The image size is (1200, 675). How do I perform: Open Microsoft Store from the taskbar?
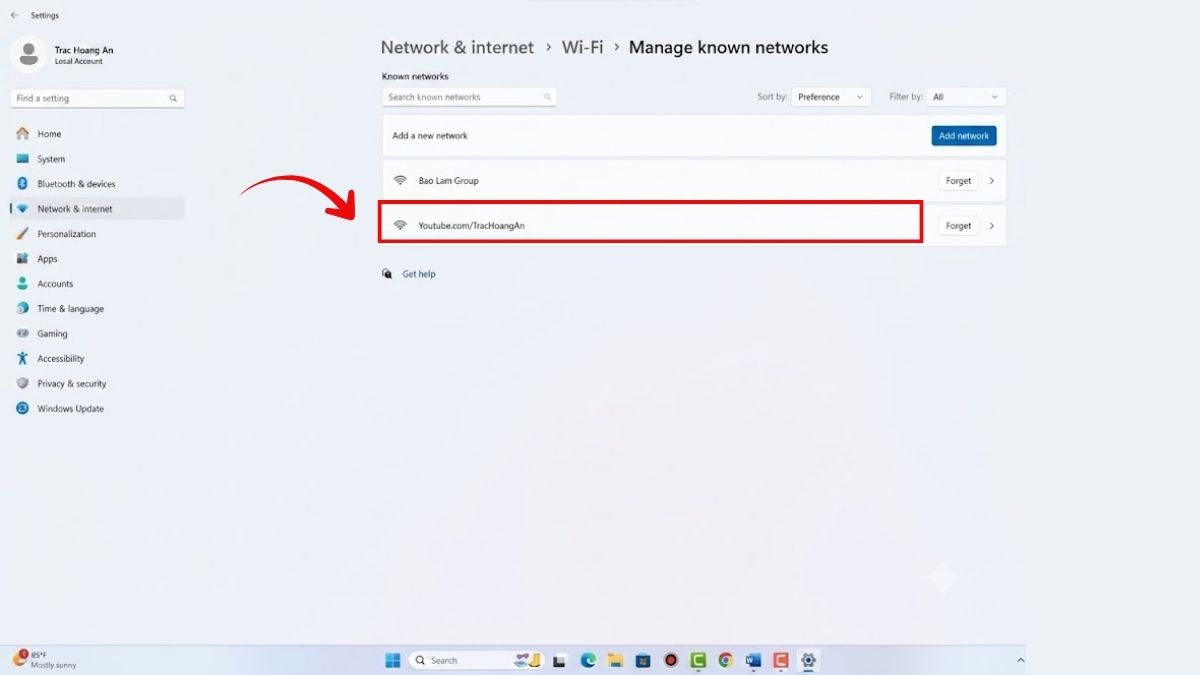(643, 660)
